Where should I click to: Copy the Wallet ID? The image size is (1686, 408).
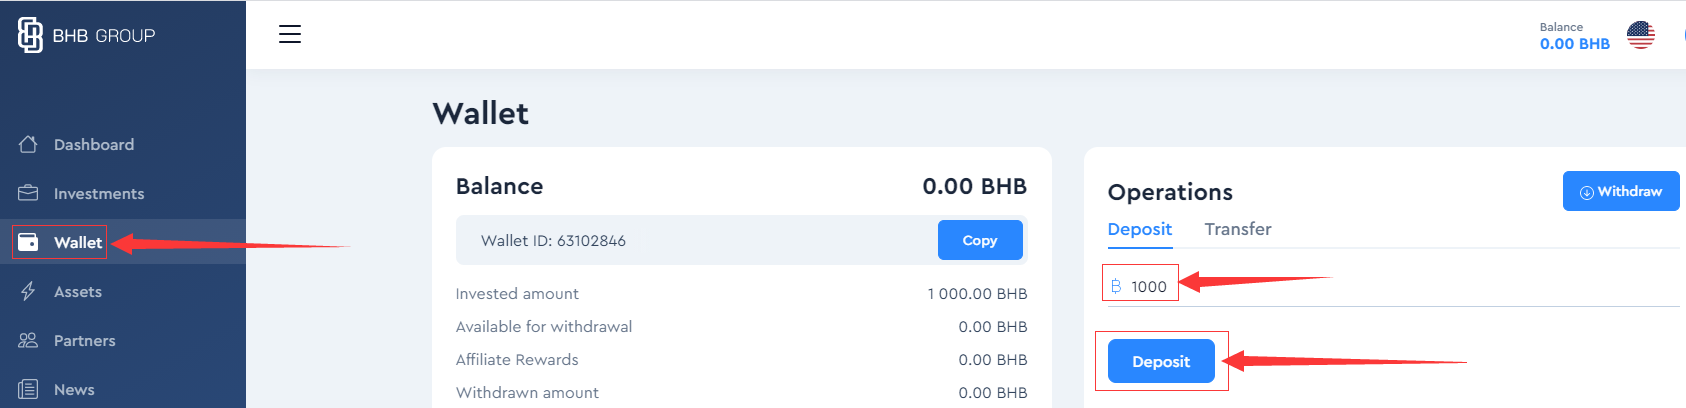[980, 240]
